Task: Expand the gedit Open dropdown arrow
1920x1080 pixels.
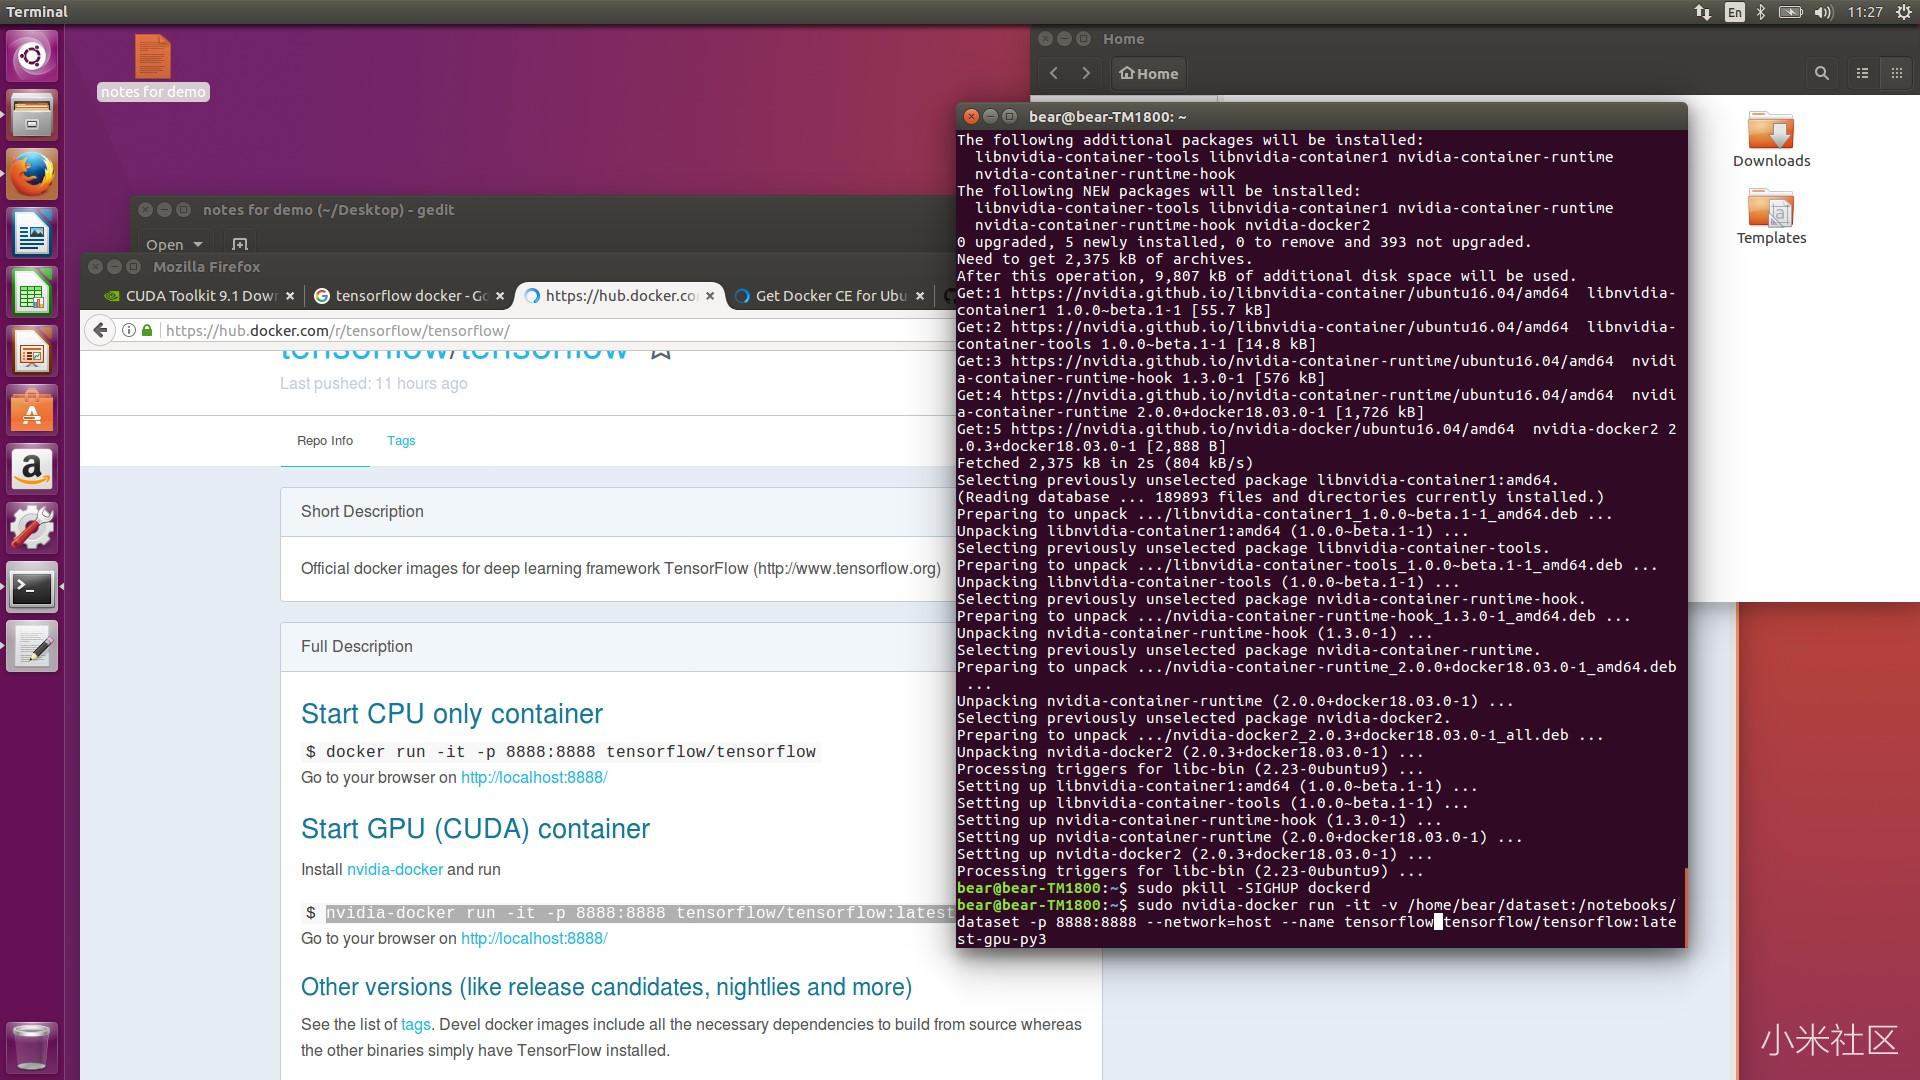Action: coord(198,244)
